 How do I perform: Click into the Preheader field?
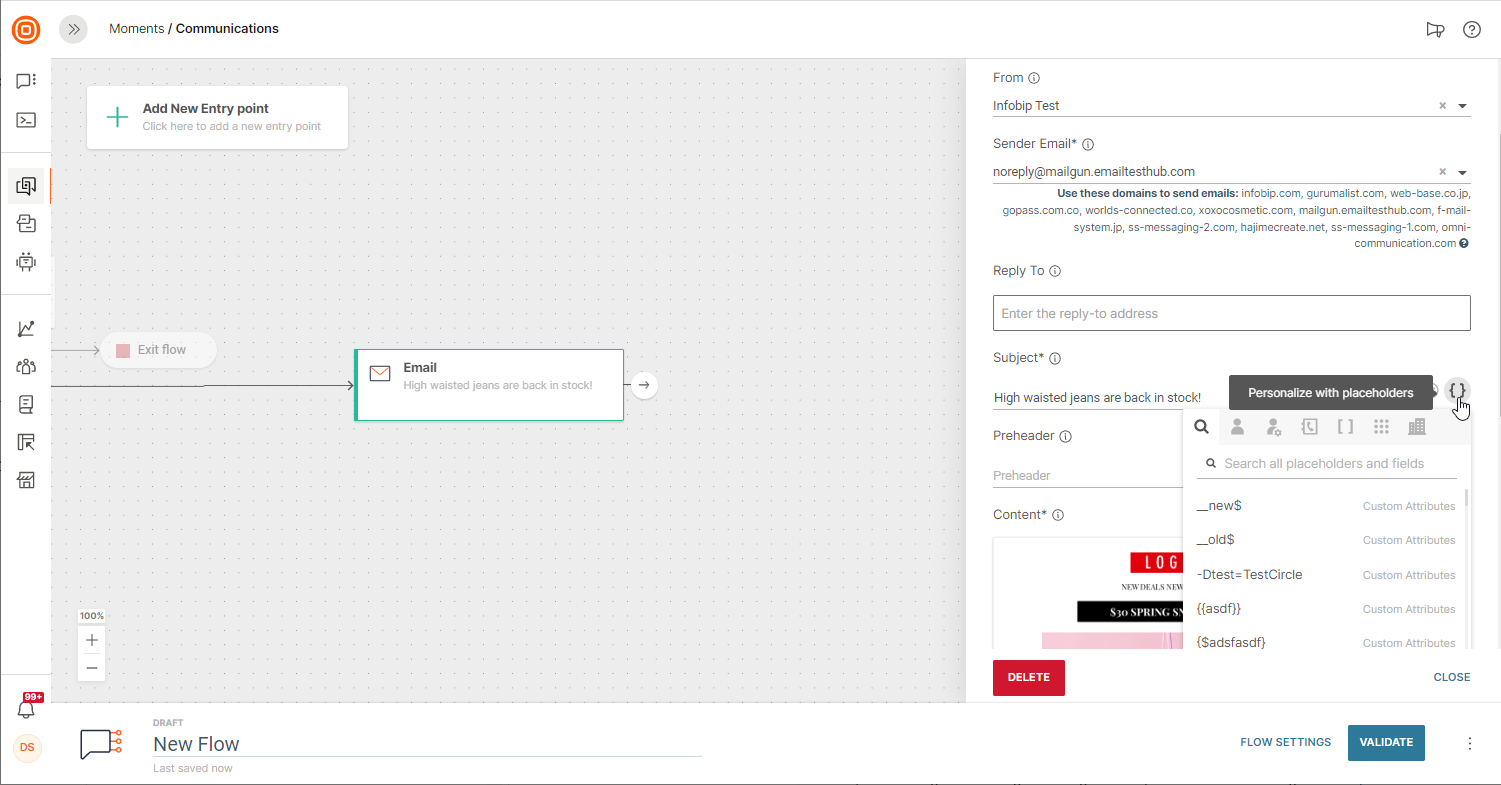[x=1087, y=476]
